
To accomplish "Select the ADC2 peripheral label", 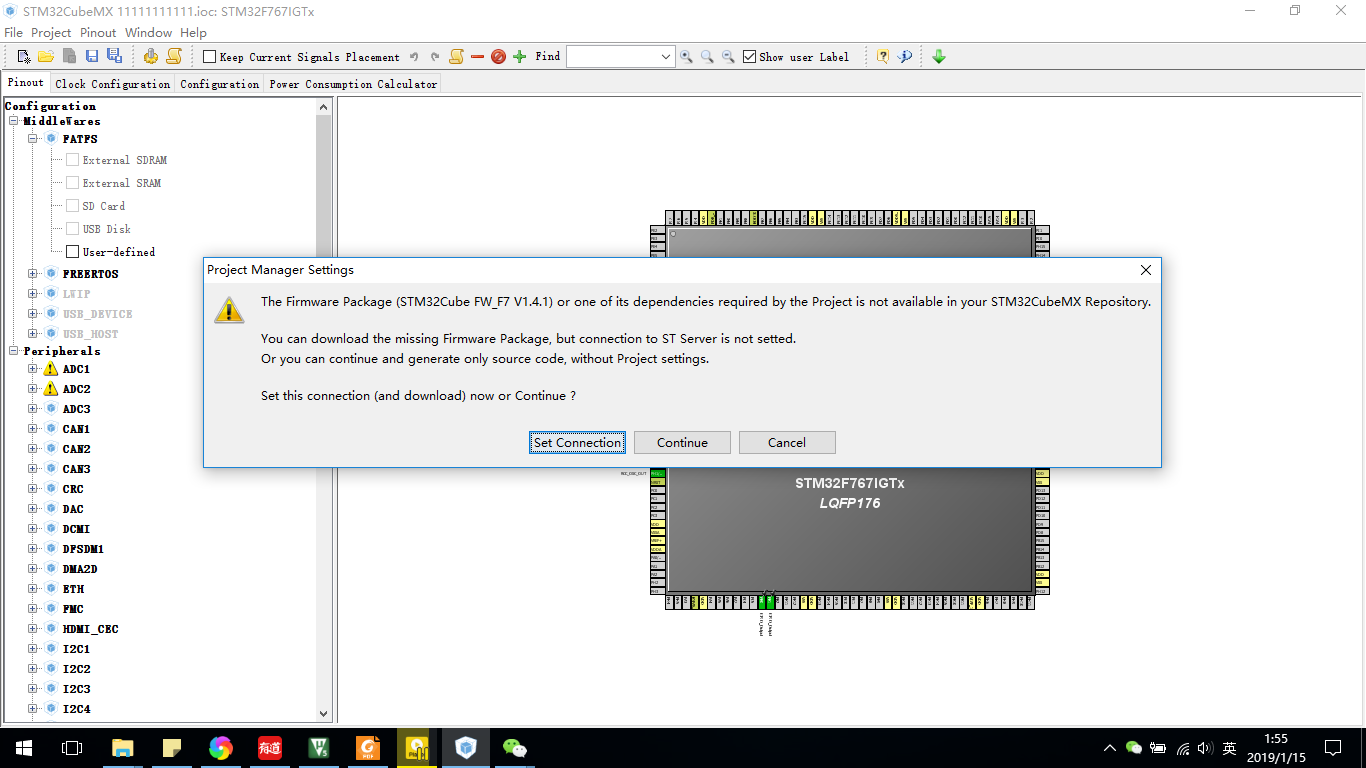I will coord(76,389).
